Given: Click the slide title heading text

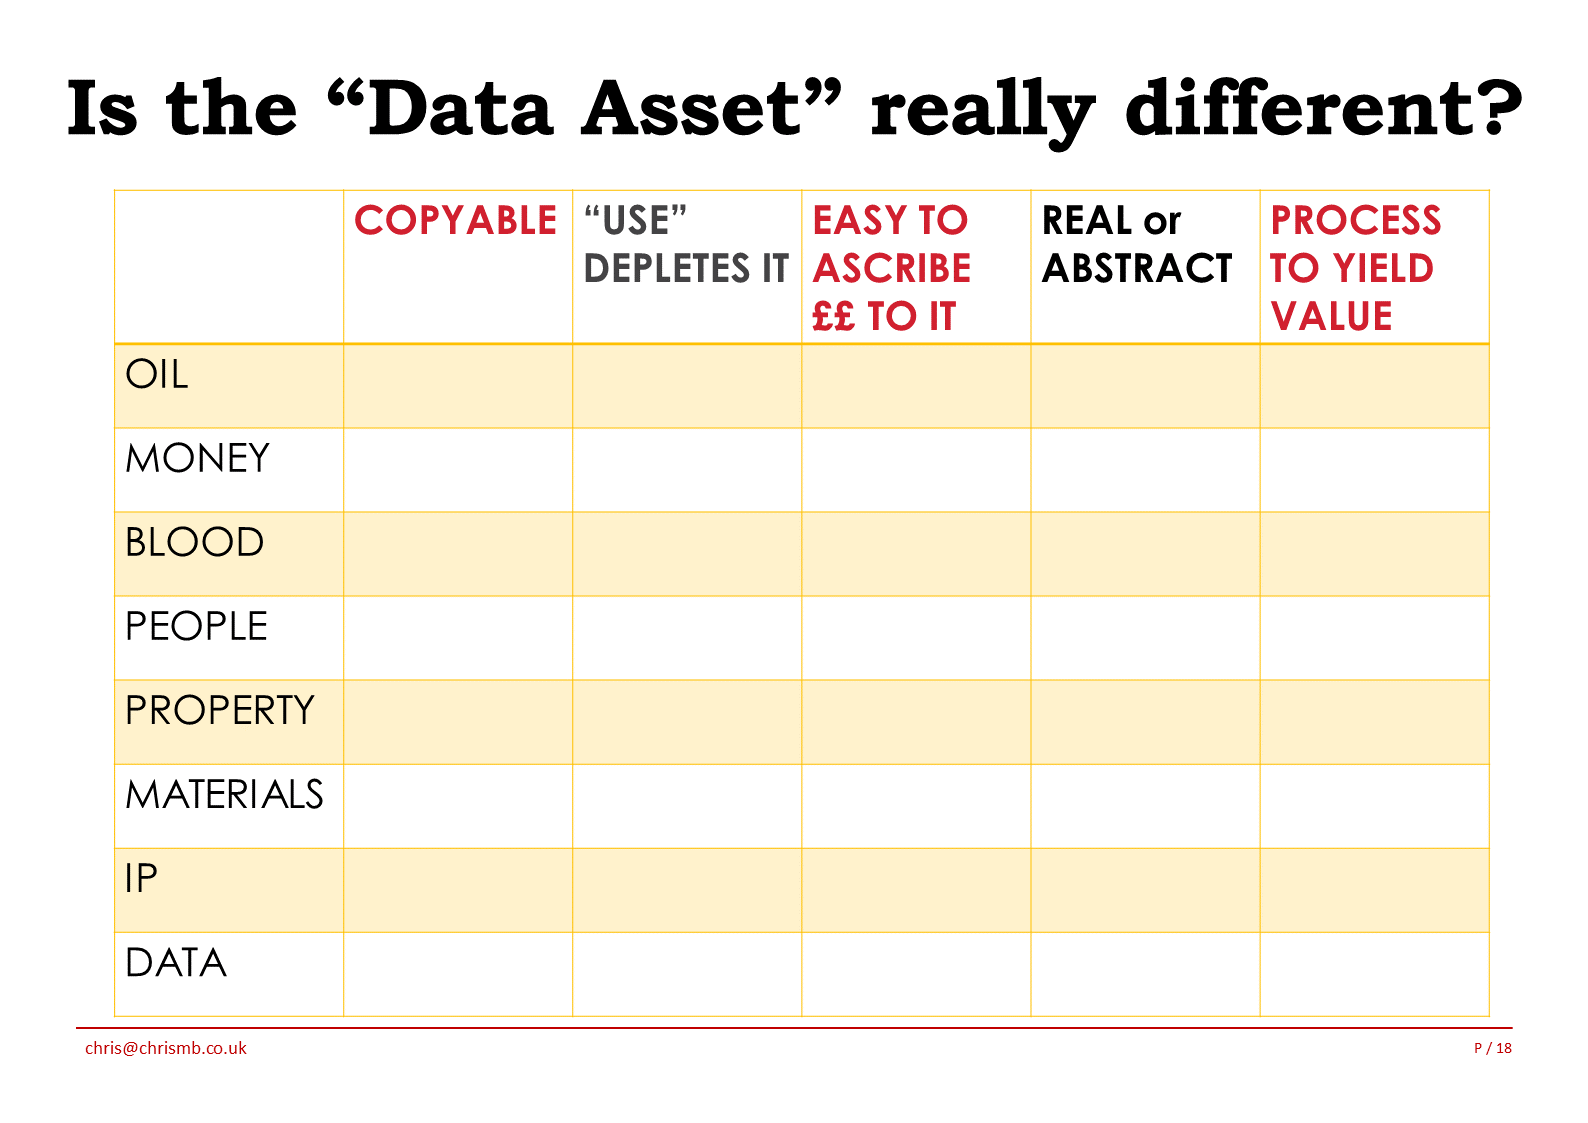Looking at the screenshot, I should click(794, 108).
